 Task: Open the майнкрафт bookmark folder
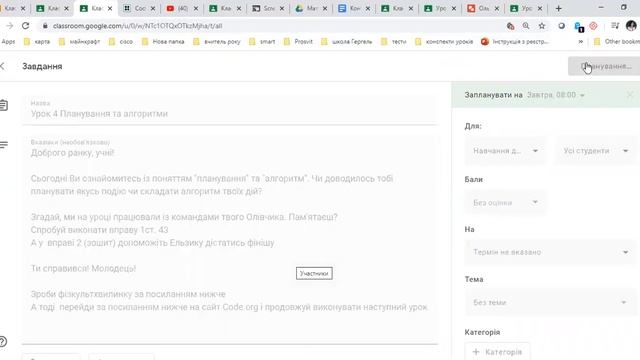pos(80,42)
